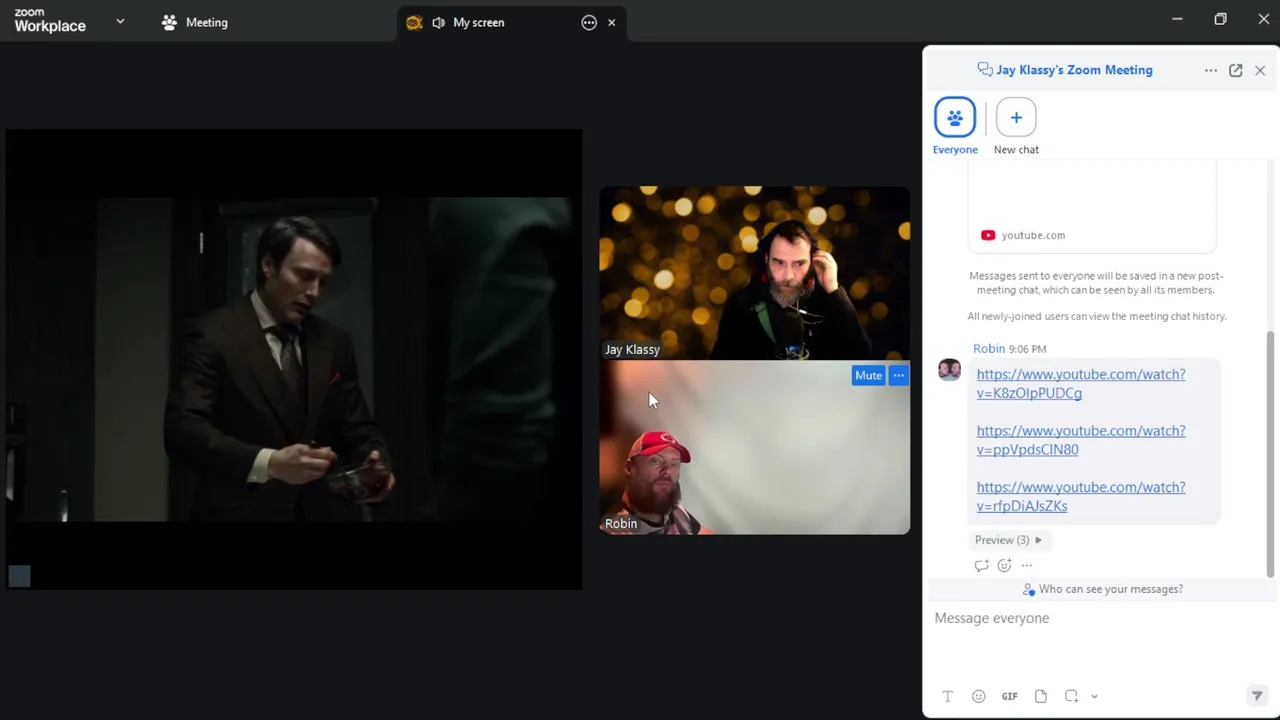
Task: Click Robin's avatar in the chat
Action: (x=949, y=370)
